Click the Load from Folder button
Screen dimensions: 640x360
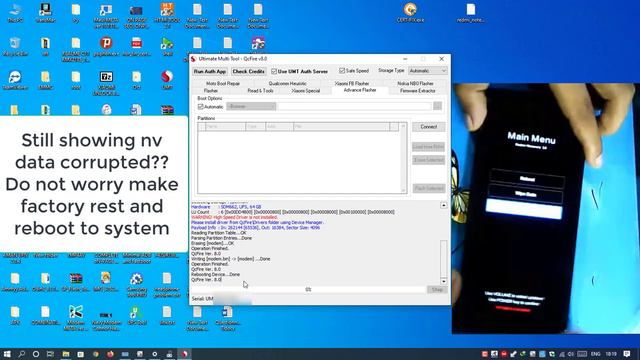pyautogui.click(x=429, y=147)
